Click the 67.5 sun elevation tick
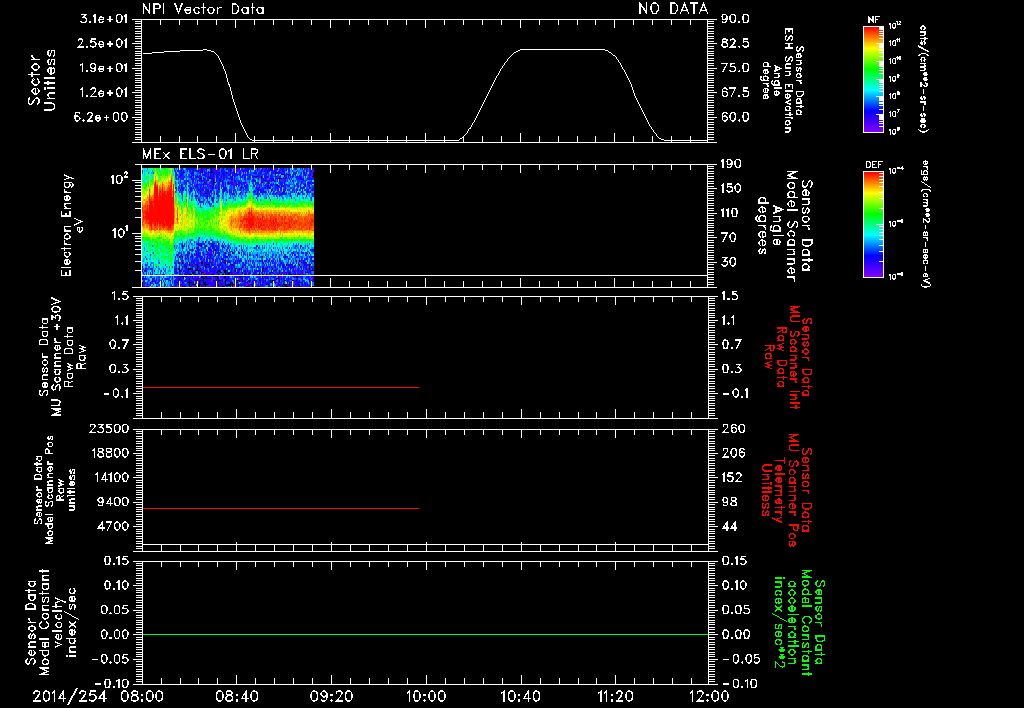Screen dimensions: 1024x708 coord(735,92)
